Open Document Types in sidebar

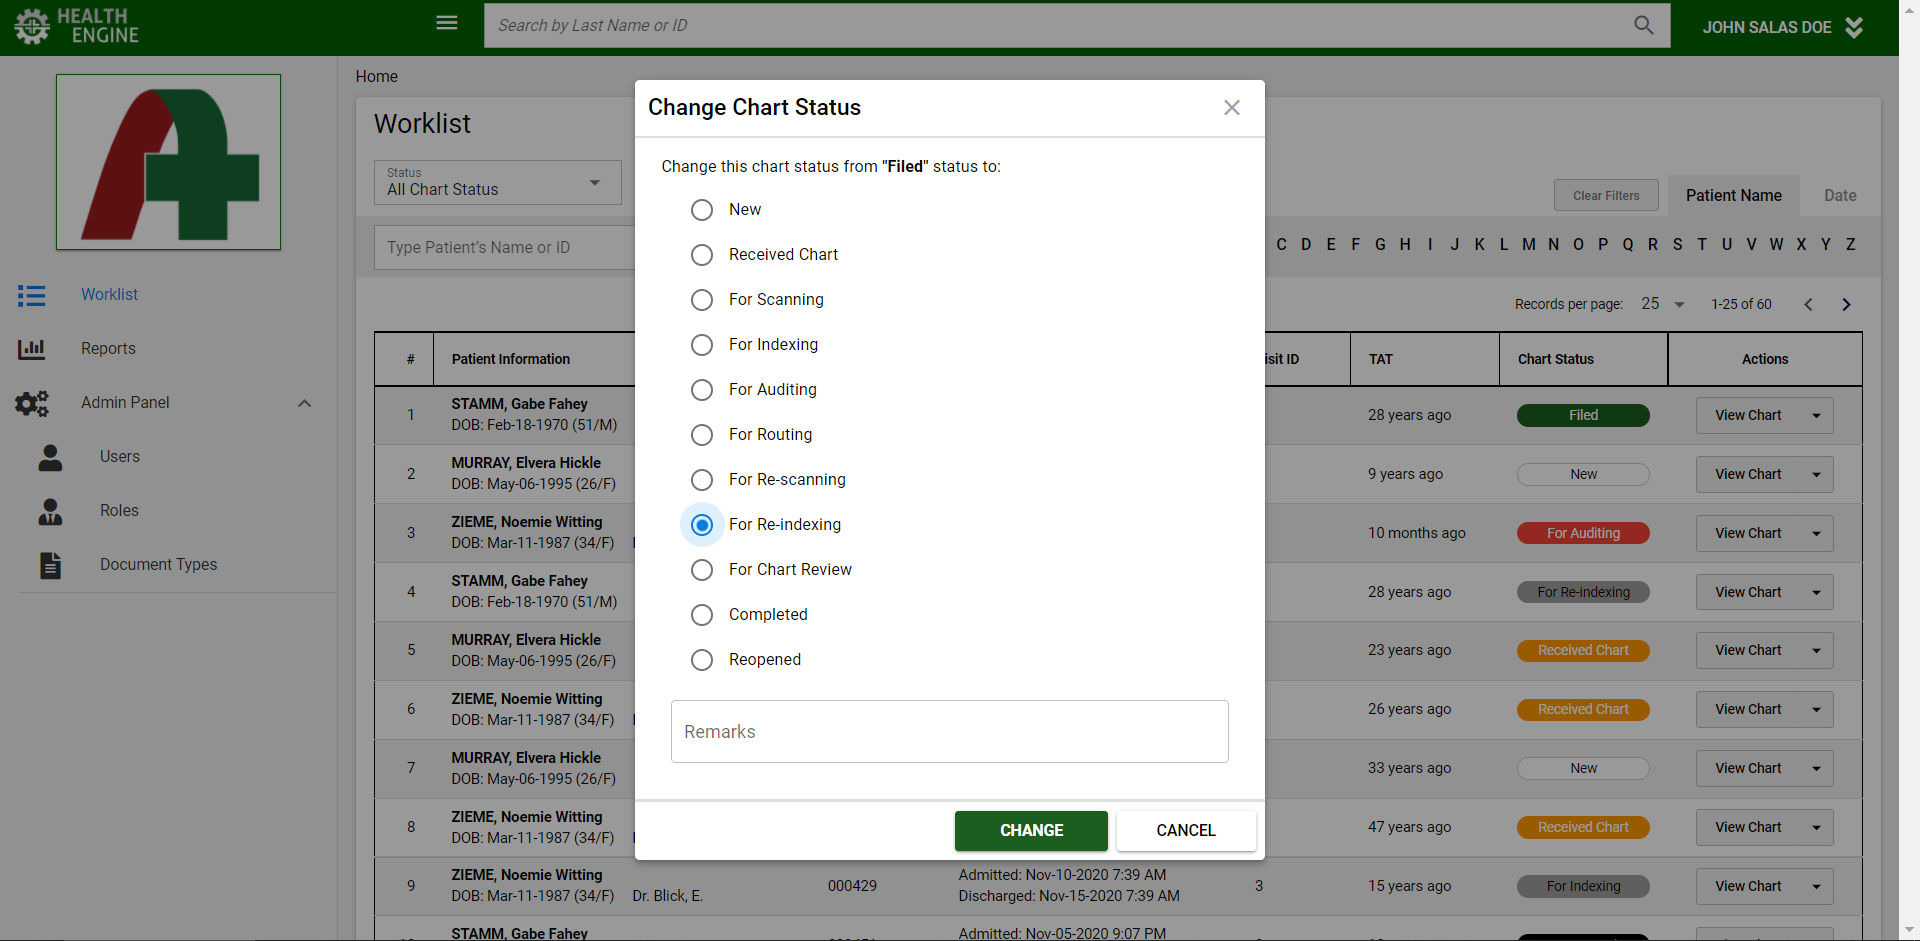coord(158,565)
